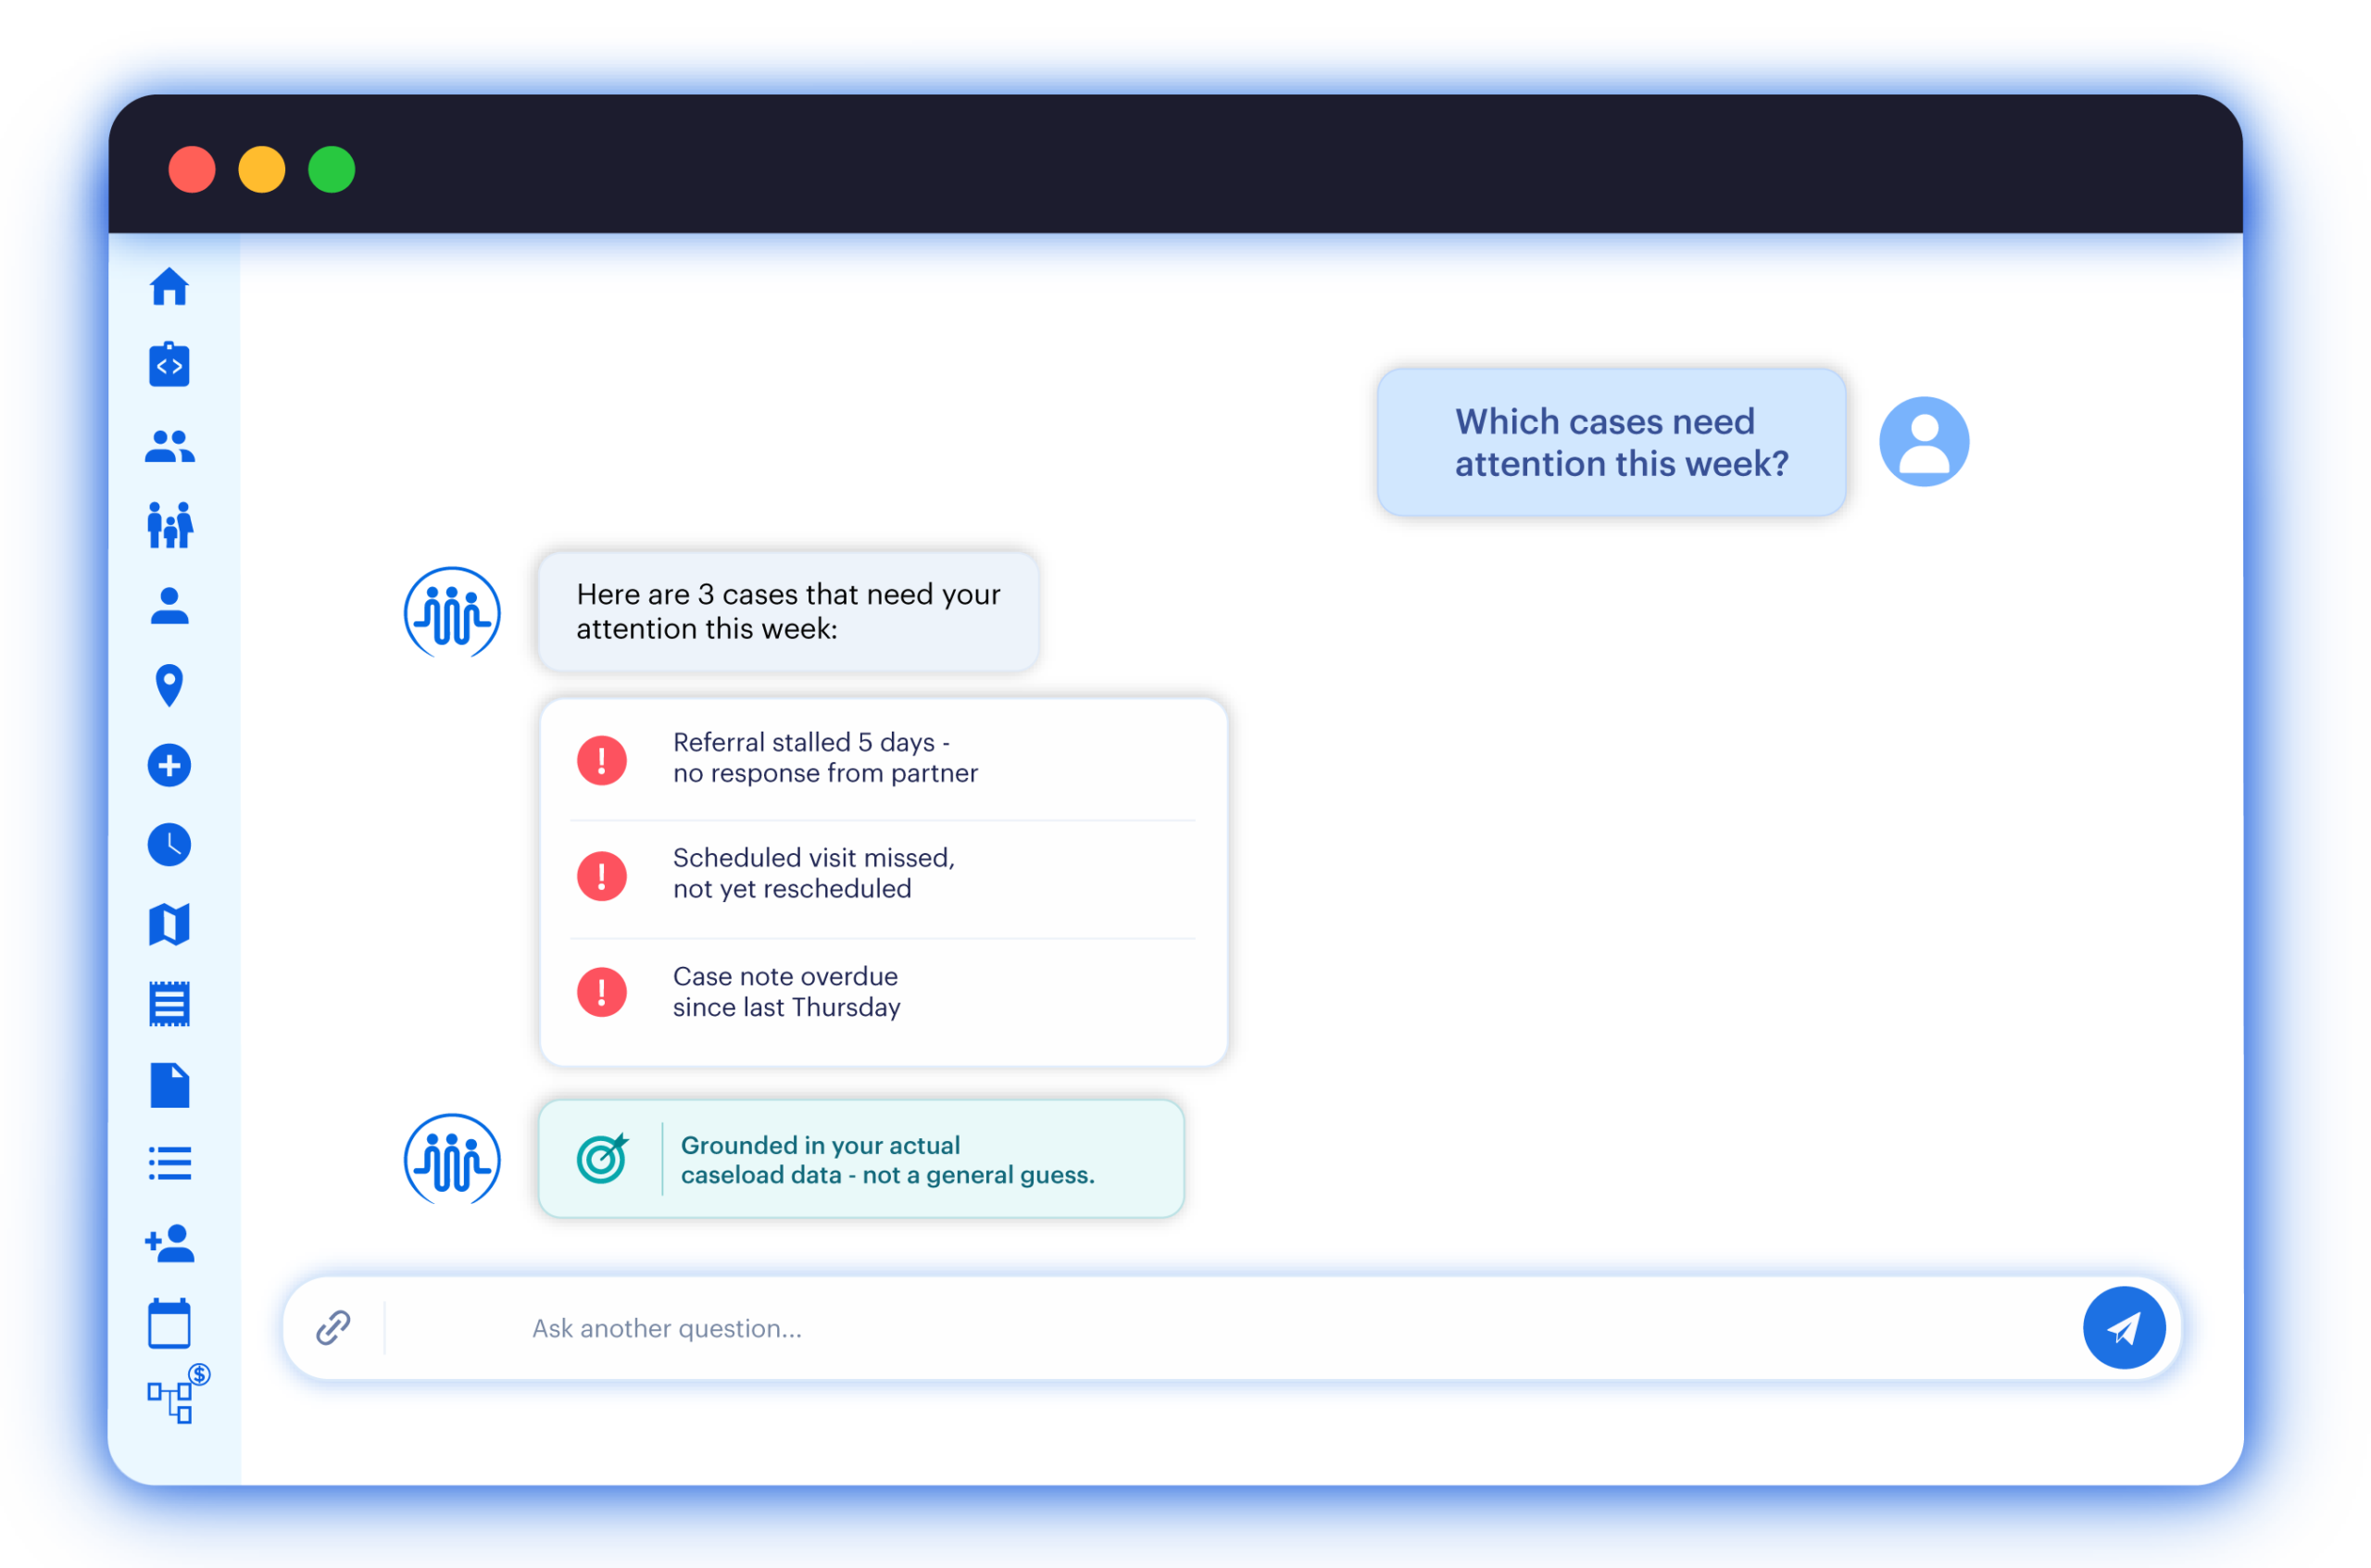The height and width of the screenshot is (1568, 2371).
Task: Open the dollar workflow icon in sidebar
Action: click(x=178, y=1394)
